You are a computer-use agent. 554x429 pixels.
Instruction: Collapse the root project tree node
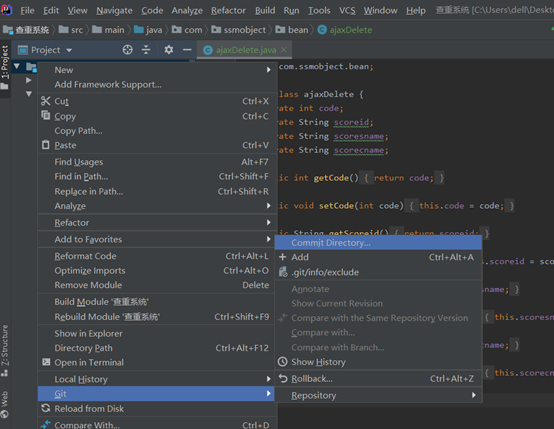[17, 66]
